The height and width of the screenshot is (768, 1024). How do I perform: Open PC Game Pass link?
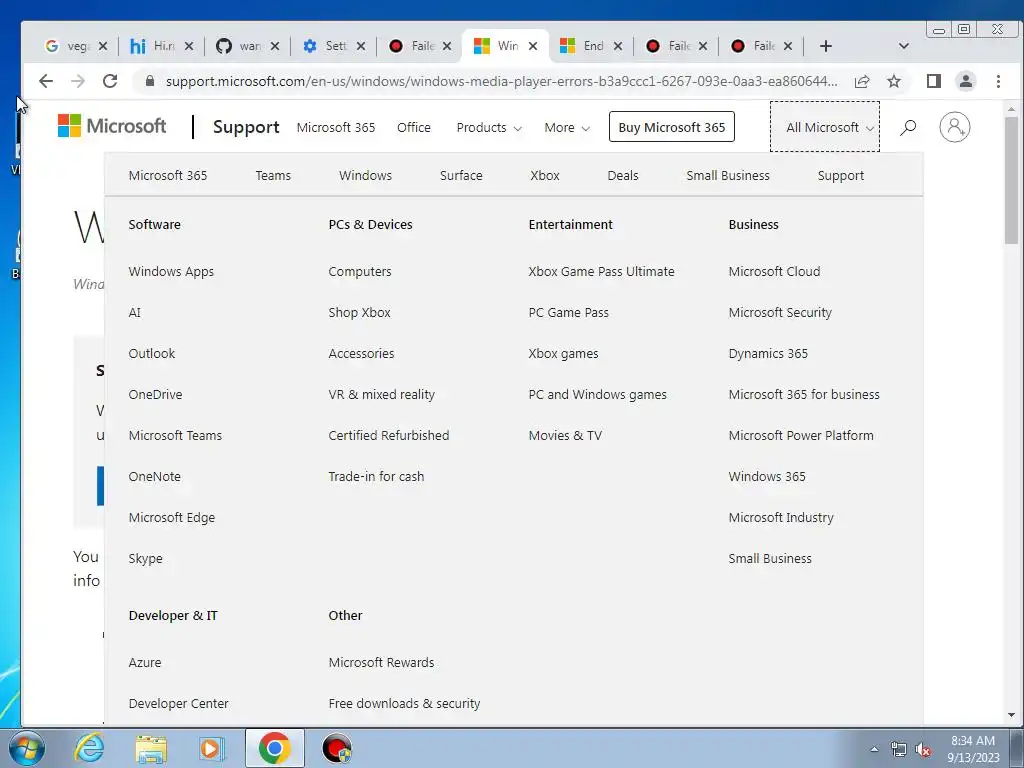click(568, 312)
